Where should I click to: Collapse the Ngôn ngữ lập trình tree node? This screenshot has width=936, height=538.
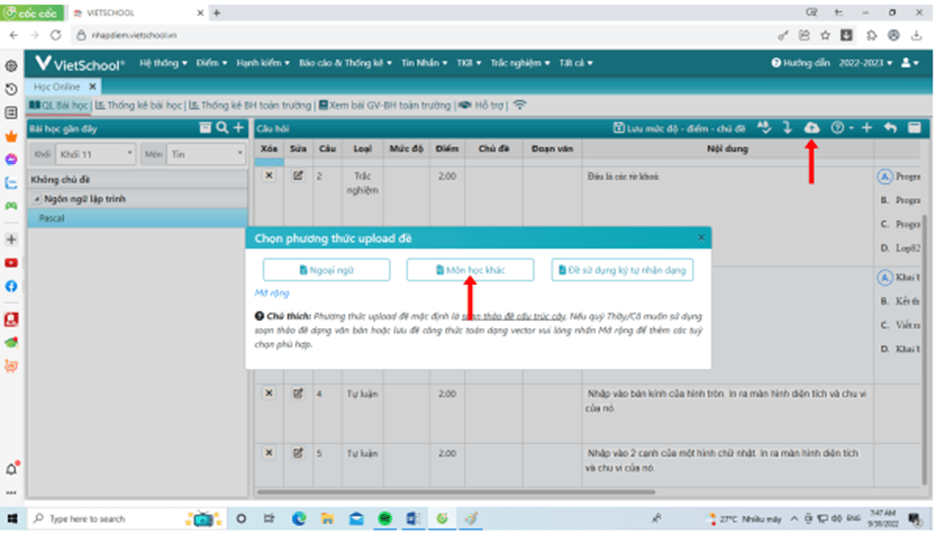(x=38, y=199)
